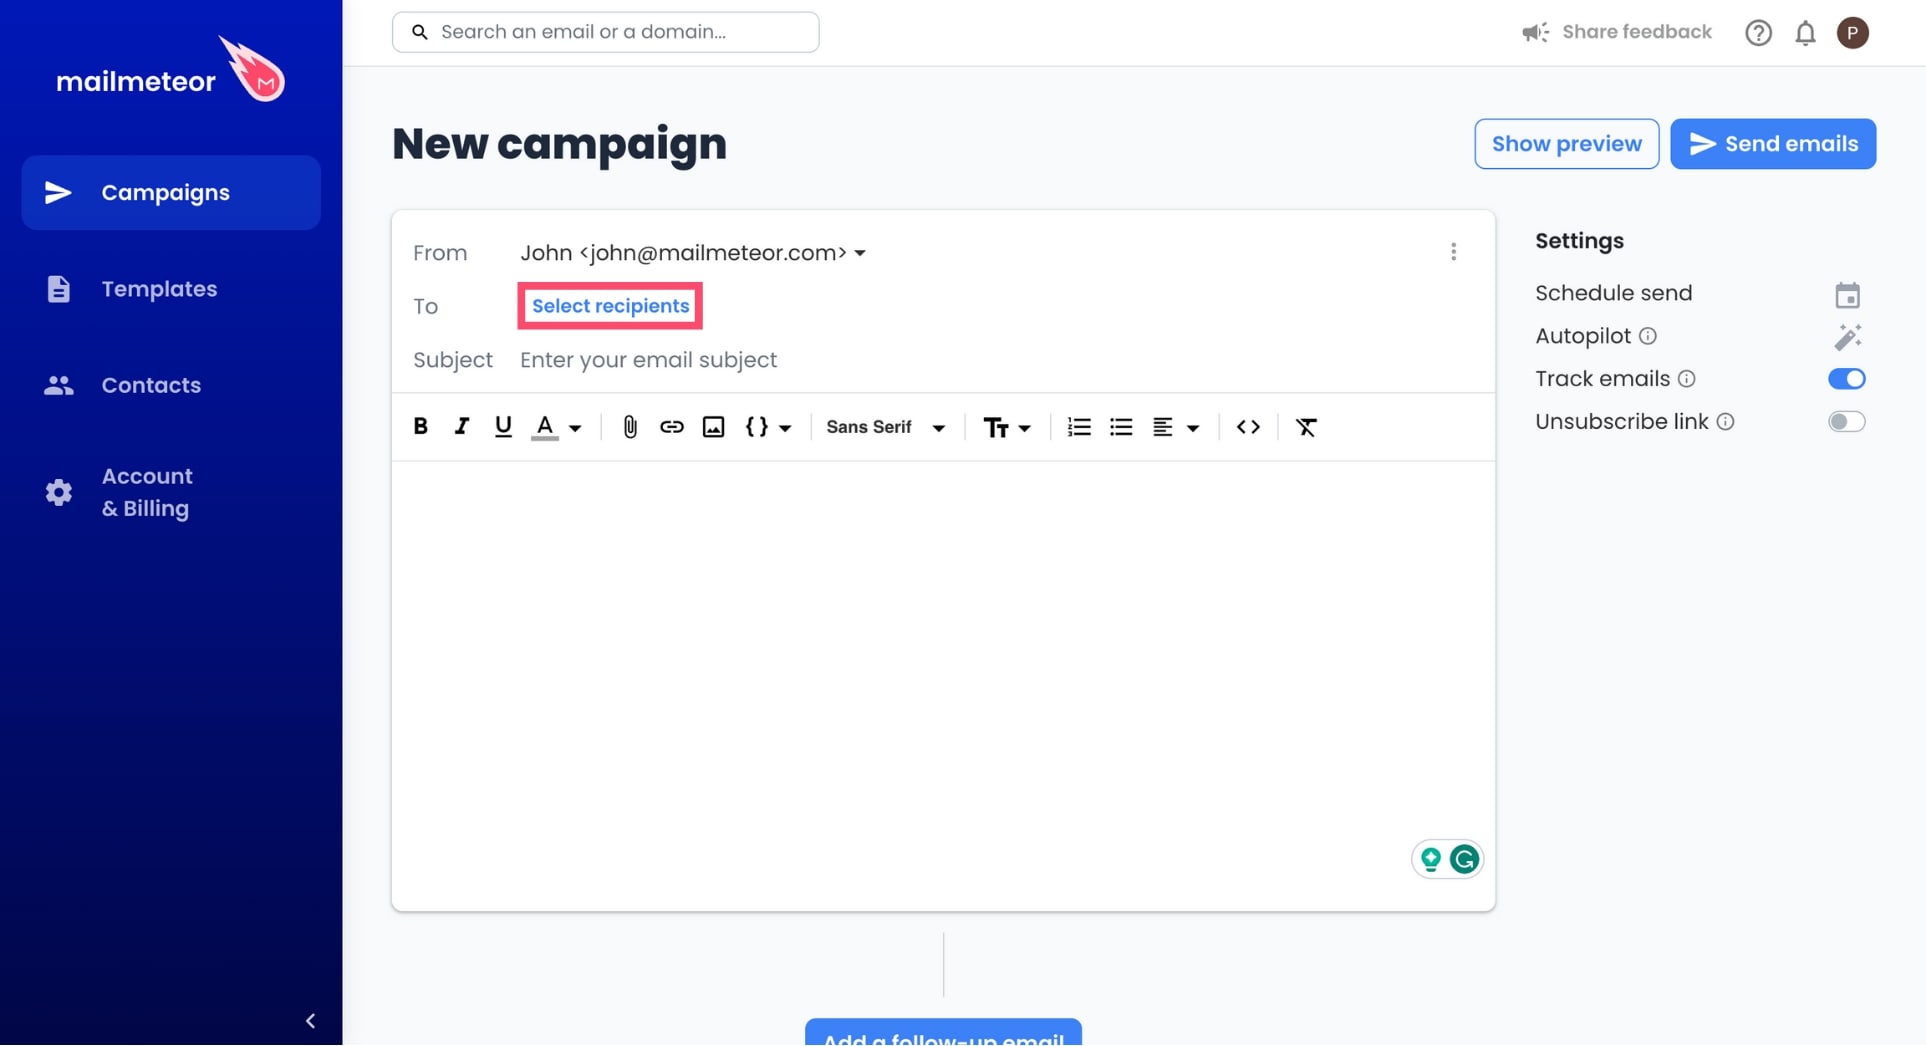This screenshot has width=1926, height=1046.
Task: Expand the text size dropdown arrow
Action: 1024,428
